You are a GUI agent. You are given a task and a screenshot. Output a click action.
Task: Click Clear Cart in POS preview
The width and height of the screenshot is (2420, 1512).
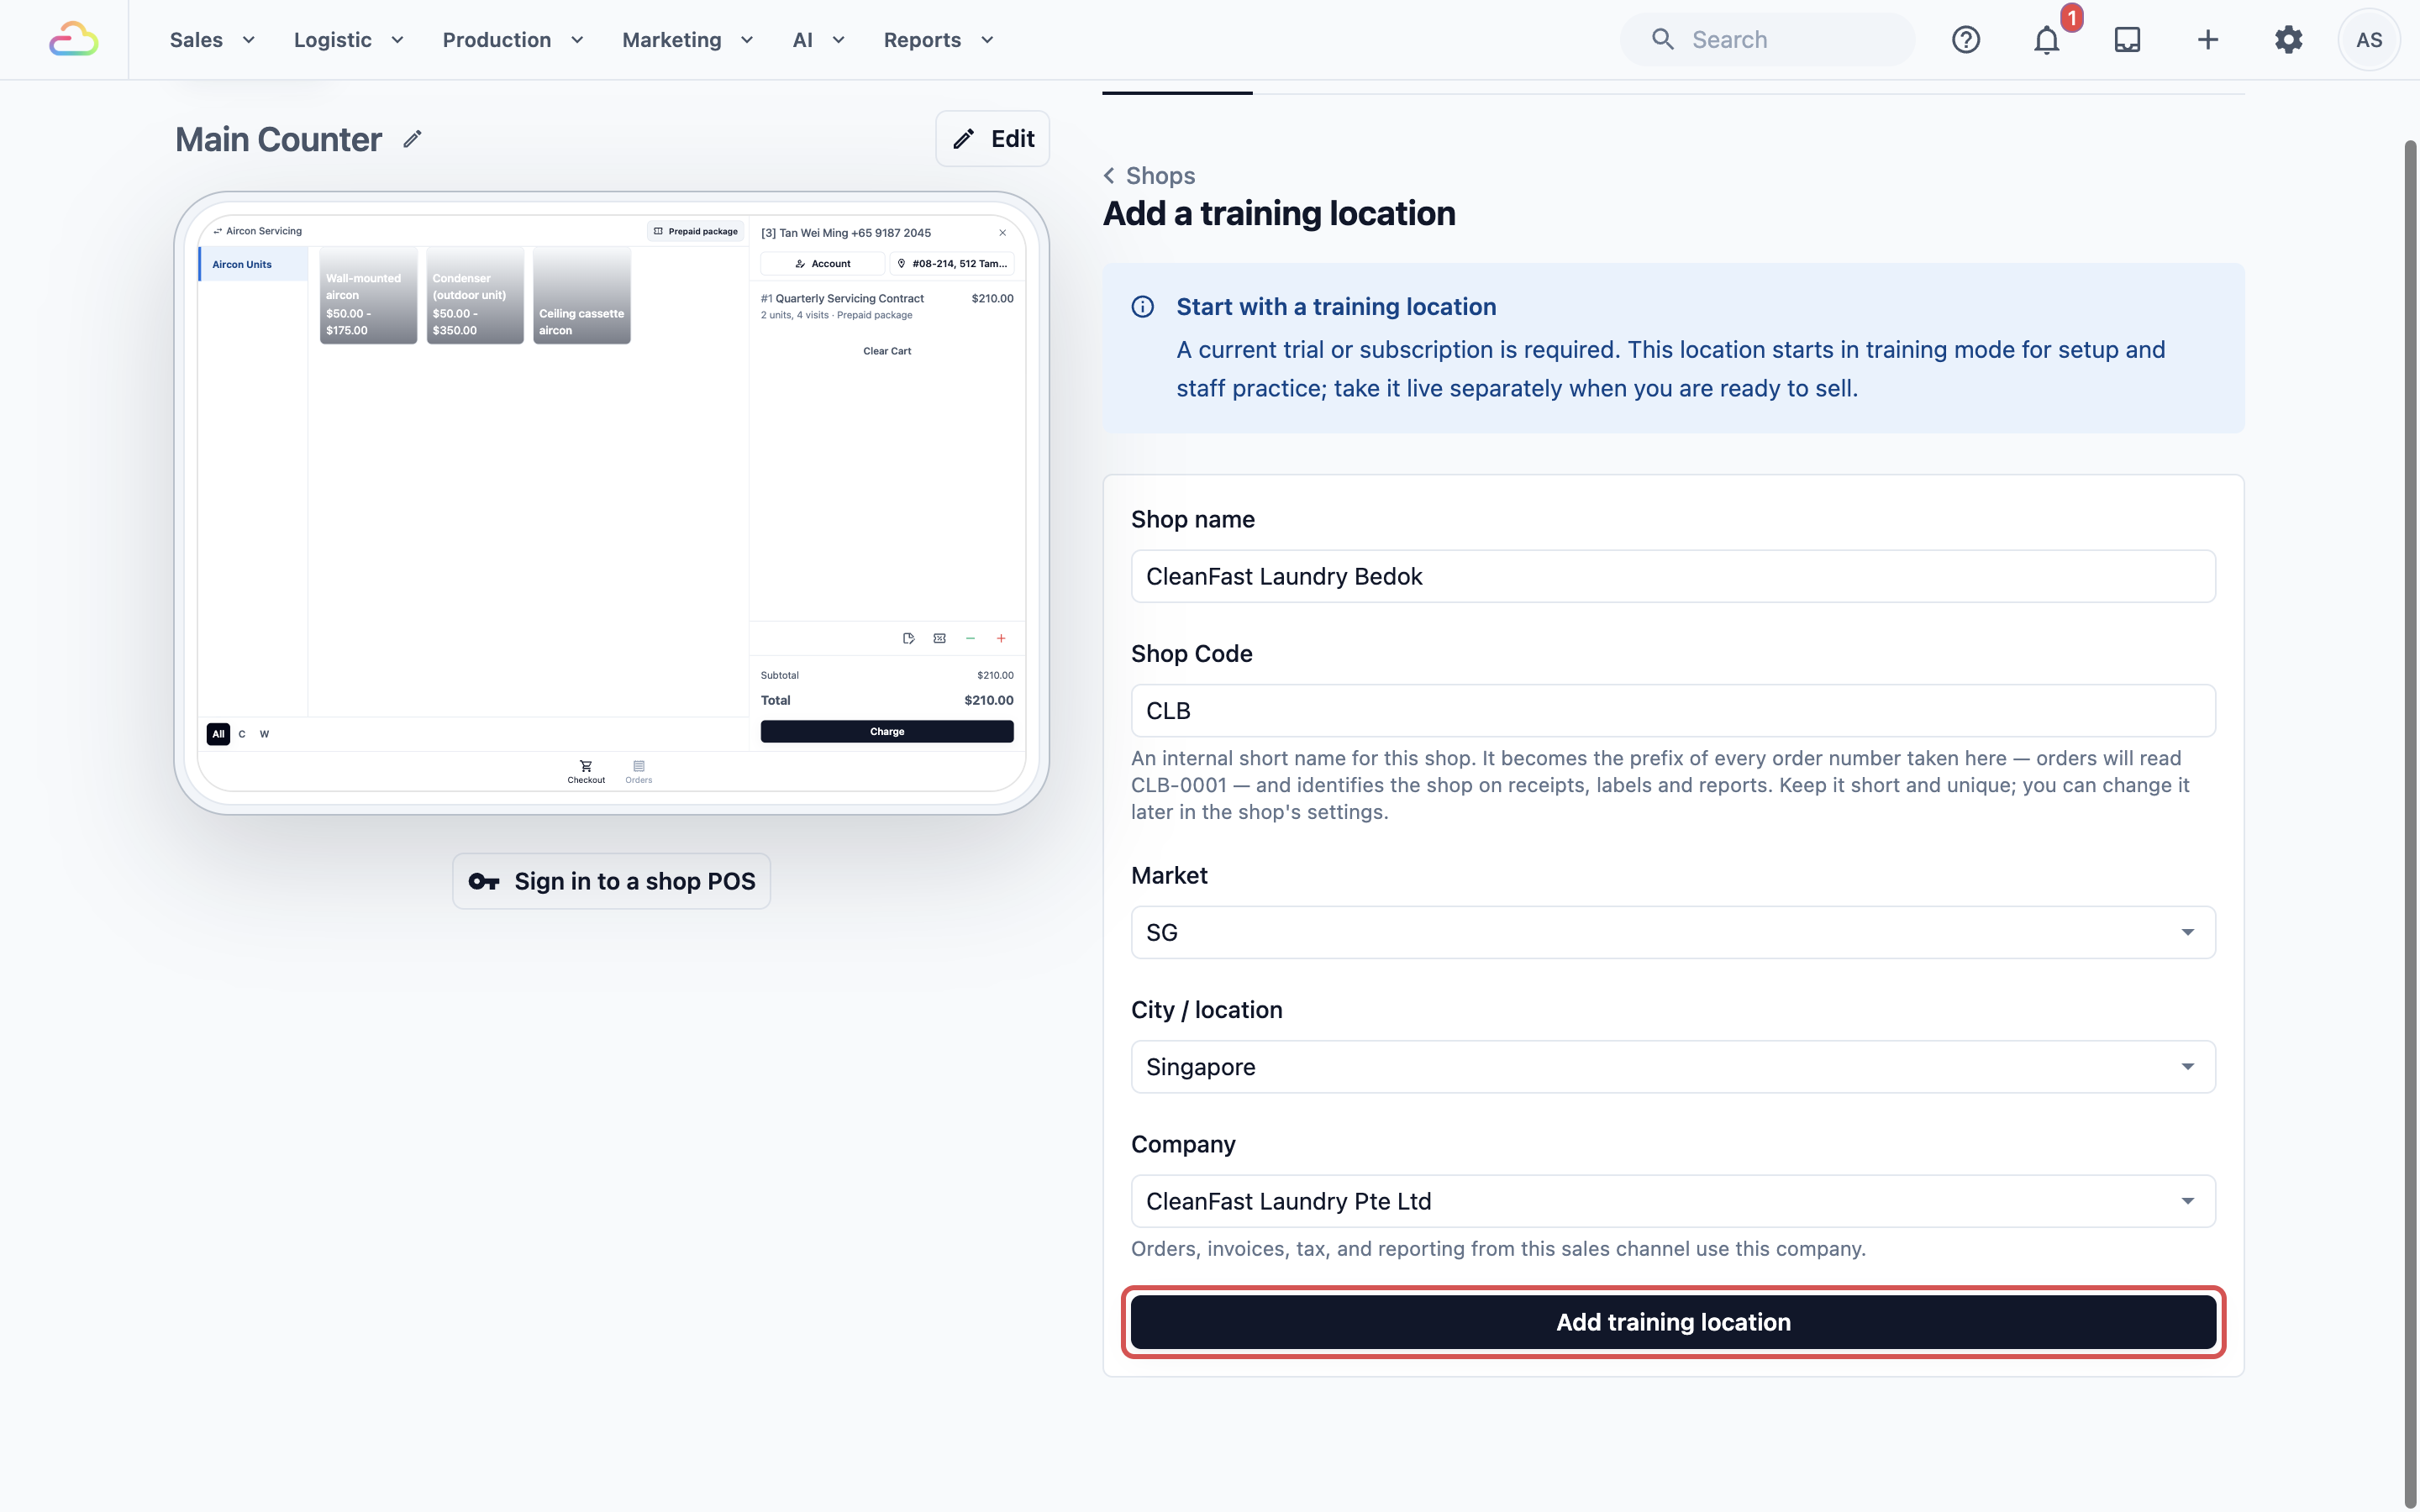[887, 351]
